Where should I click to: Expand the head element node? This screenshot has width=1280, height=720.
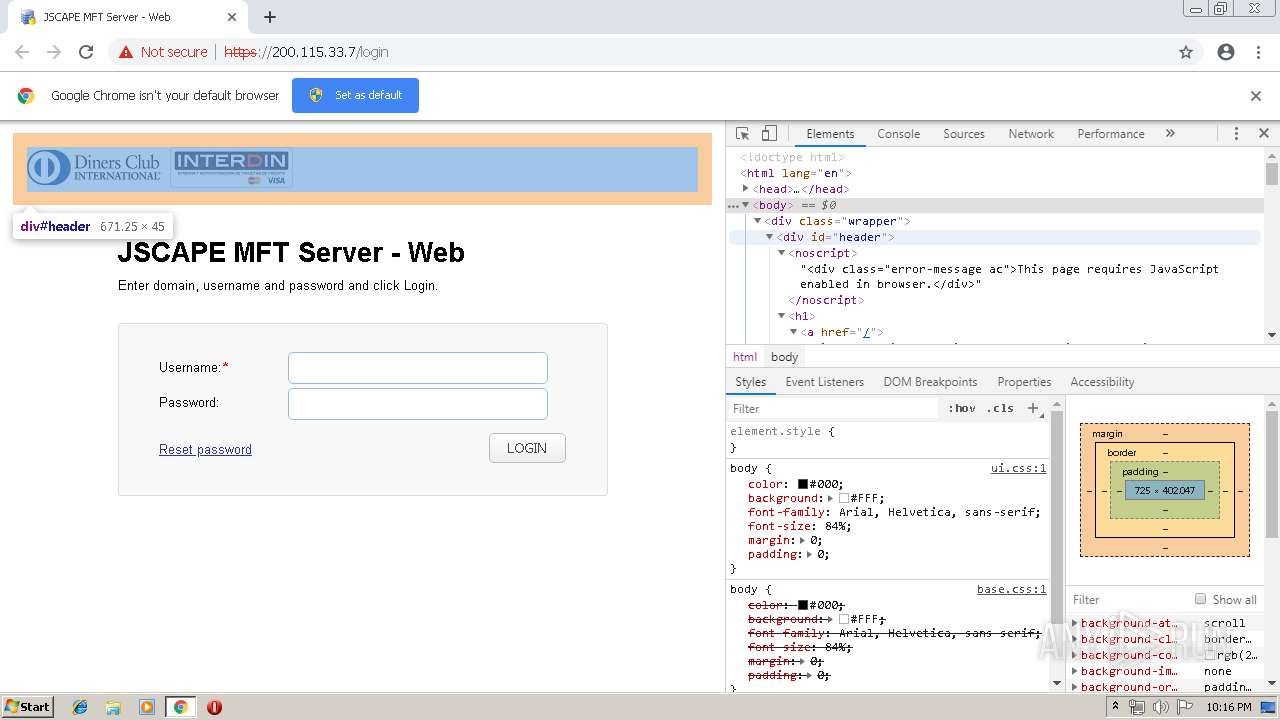click(x=745, y=188)
